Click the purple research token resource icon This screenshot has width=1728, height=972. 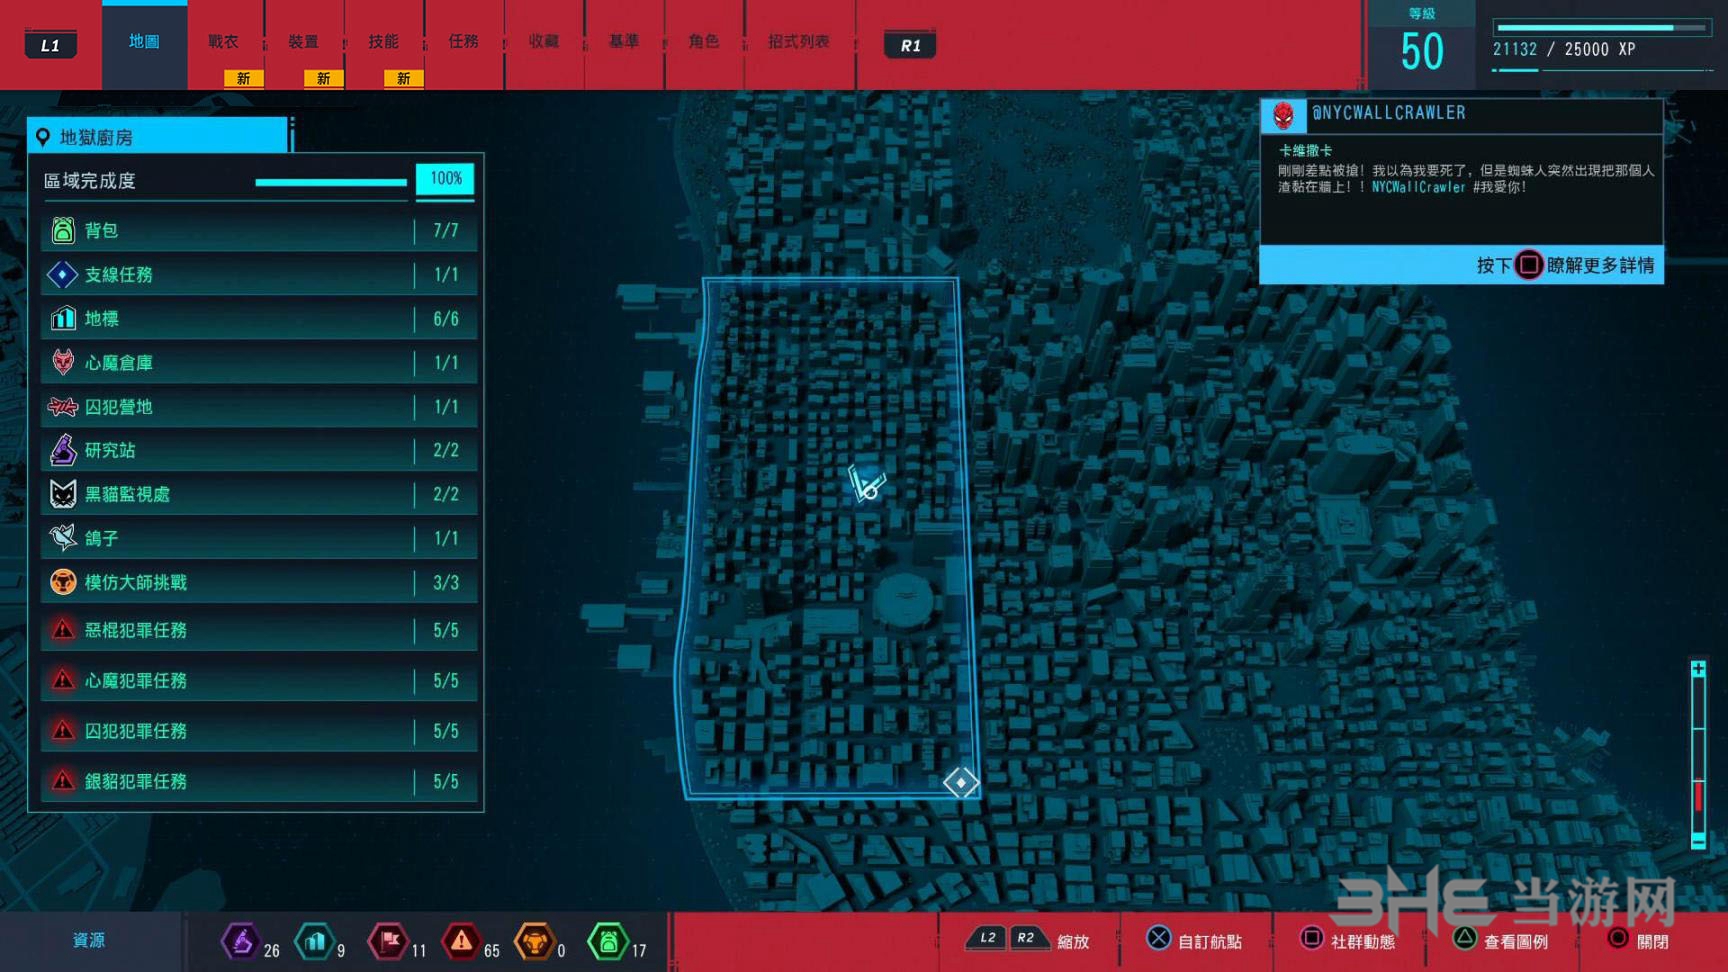click(240, 941)
